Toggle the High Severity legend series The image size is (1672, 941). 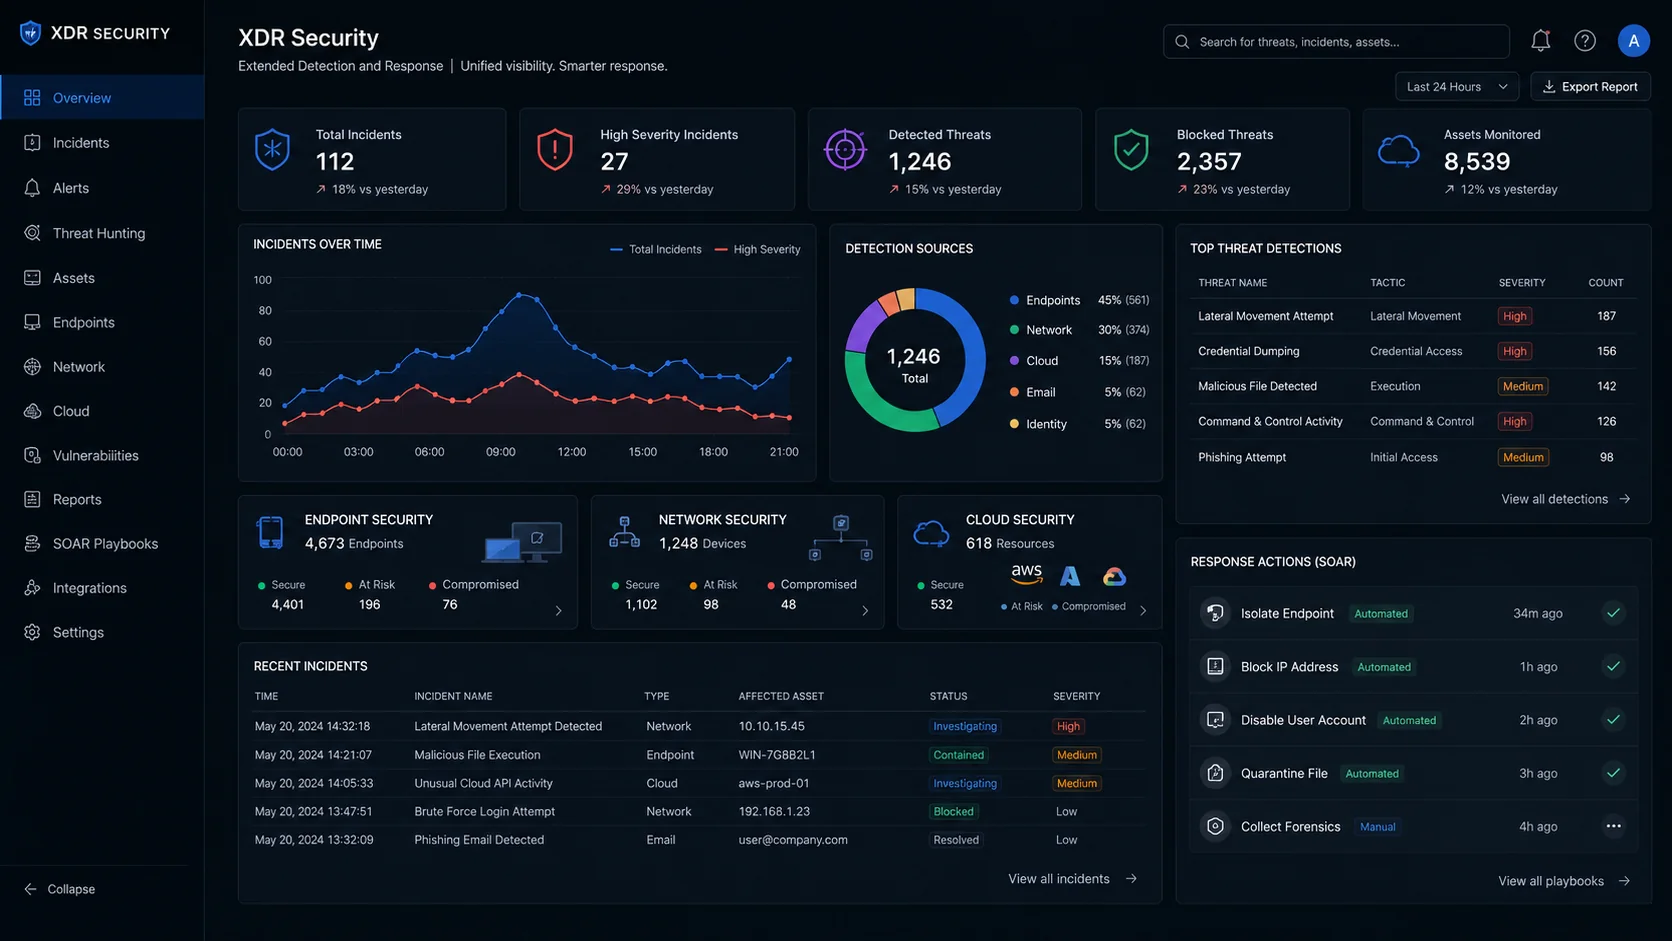pos(758,249)
